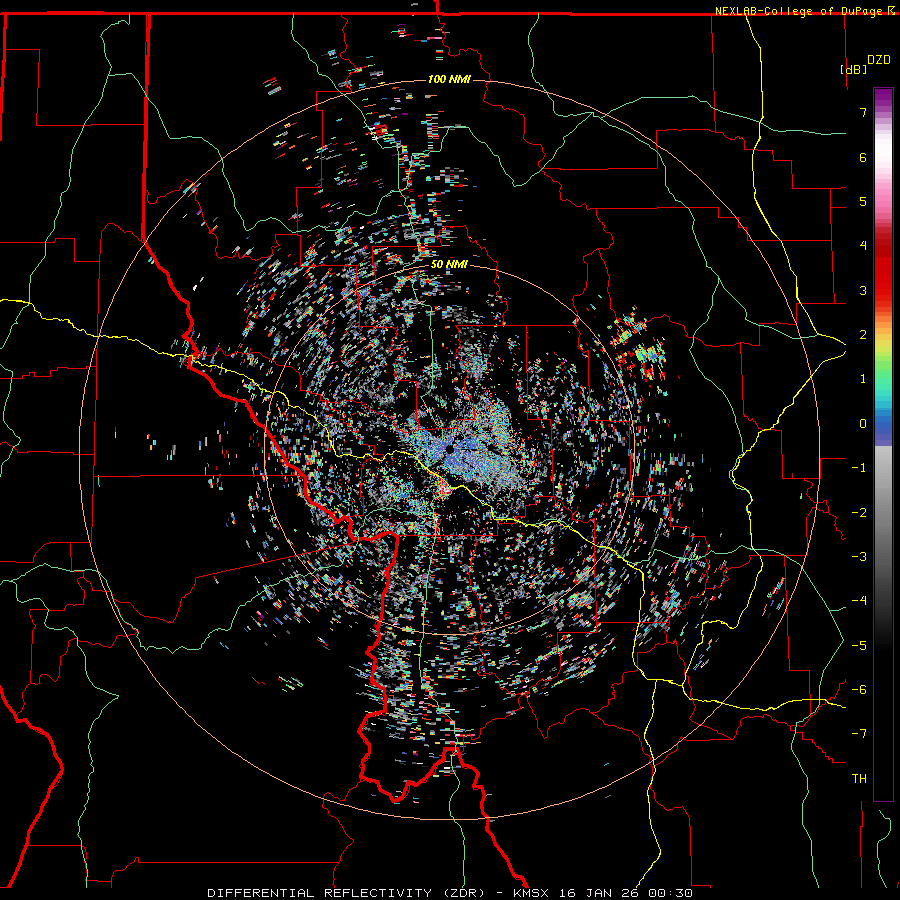Click the radar site center dot
This screenshot has height=900, width=900.
point(450,449)
